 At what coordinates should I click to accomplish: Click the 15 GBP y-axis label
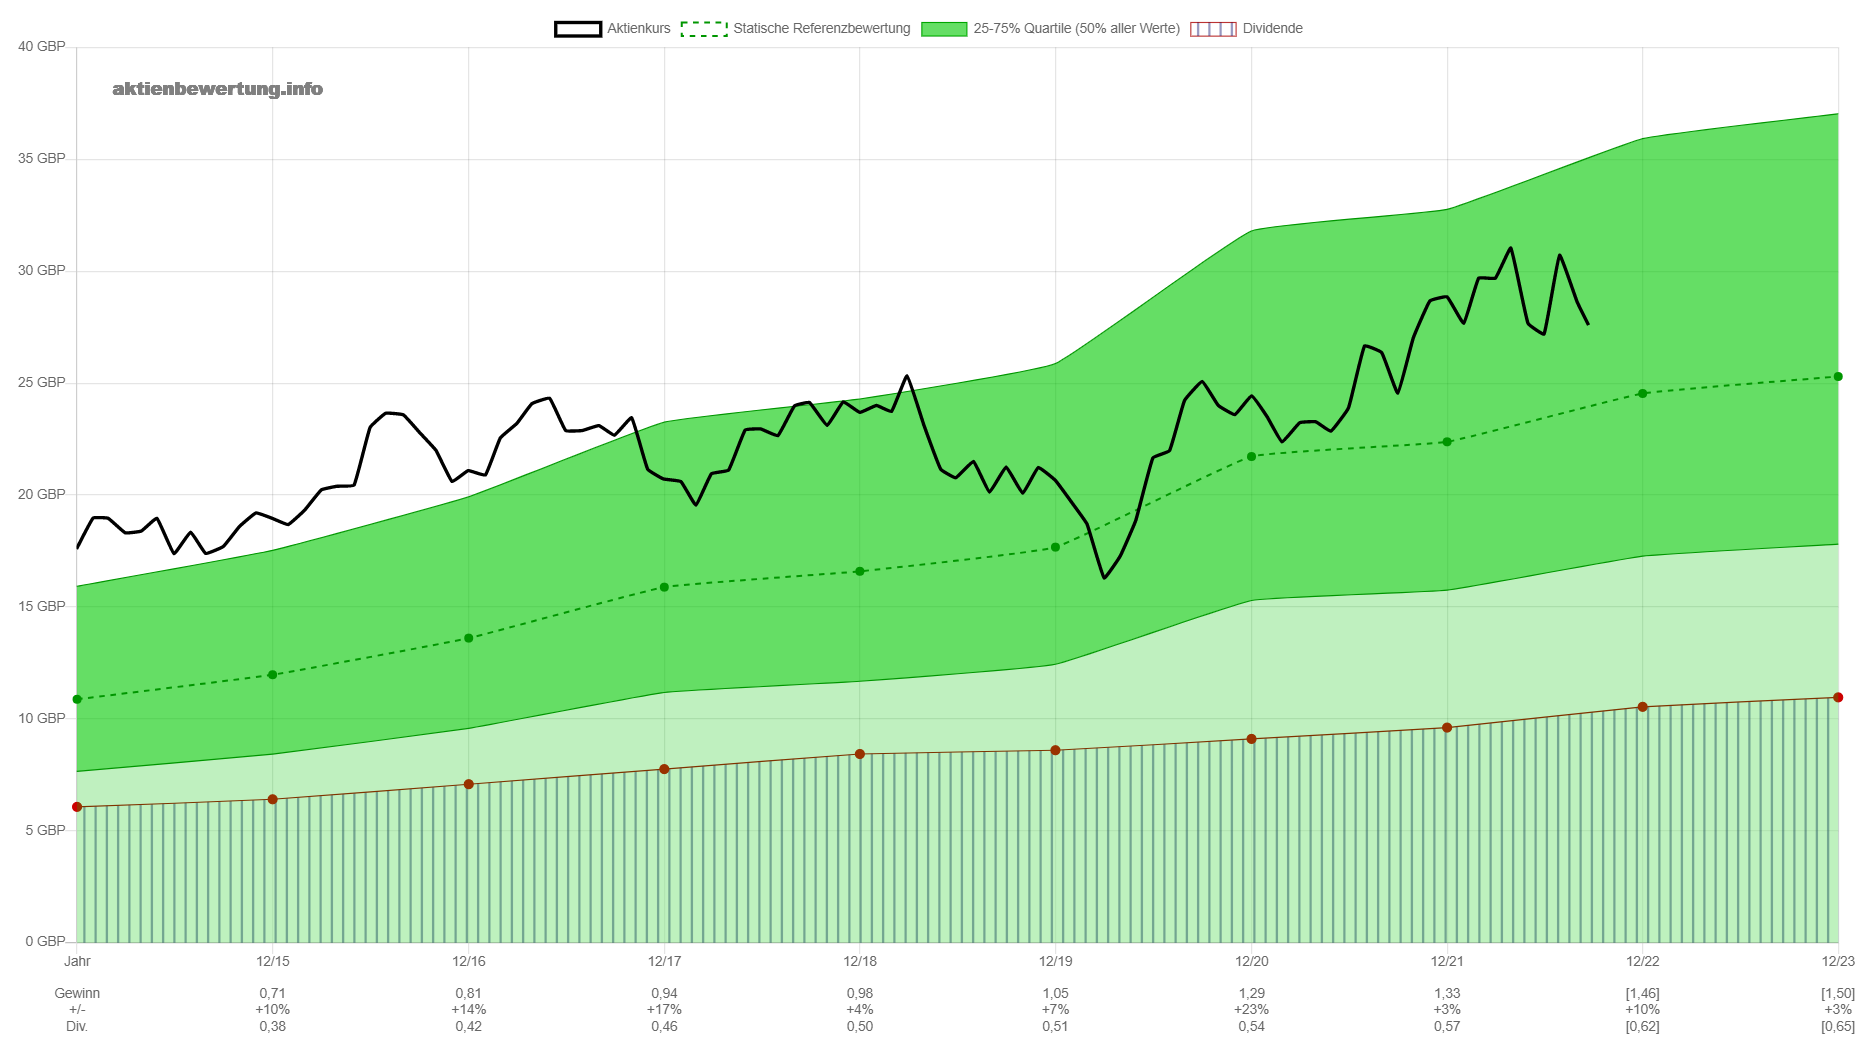(42, 607)
